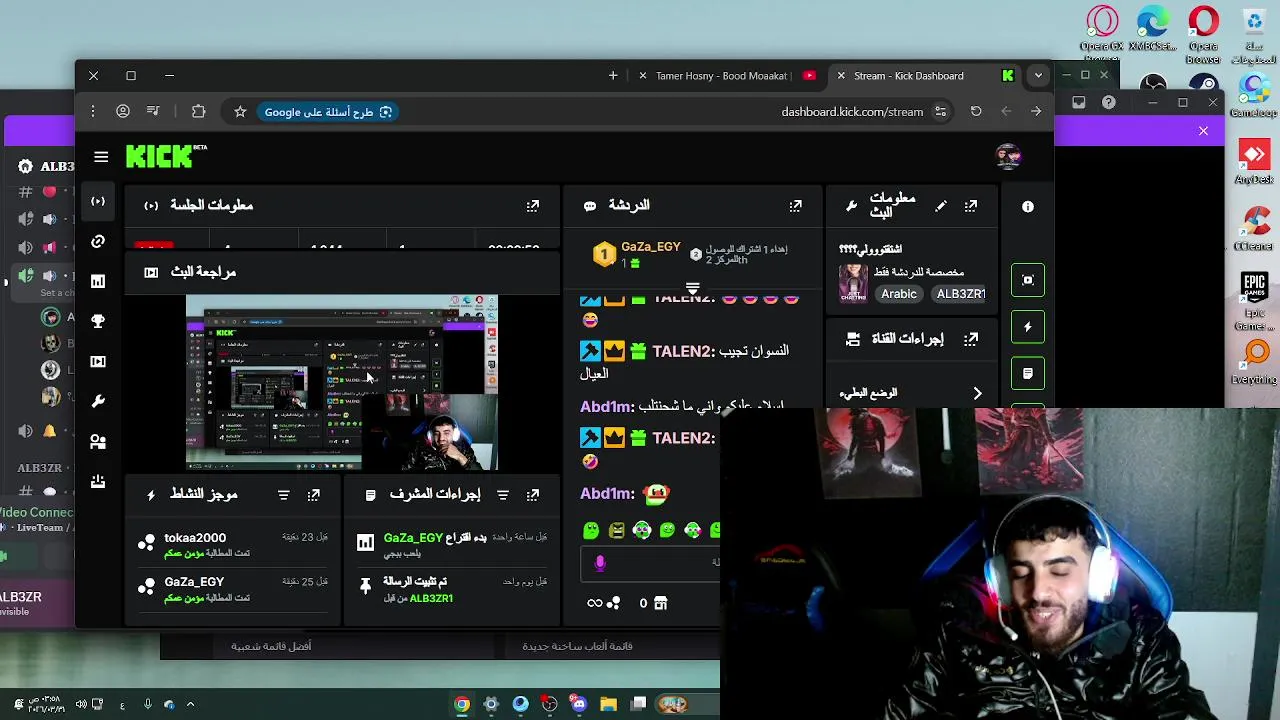Pop out the chat panel
This screenshot has height=720, width=1280.
pyautogui.click(x=796, y=206)
